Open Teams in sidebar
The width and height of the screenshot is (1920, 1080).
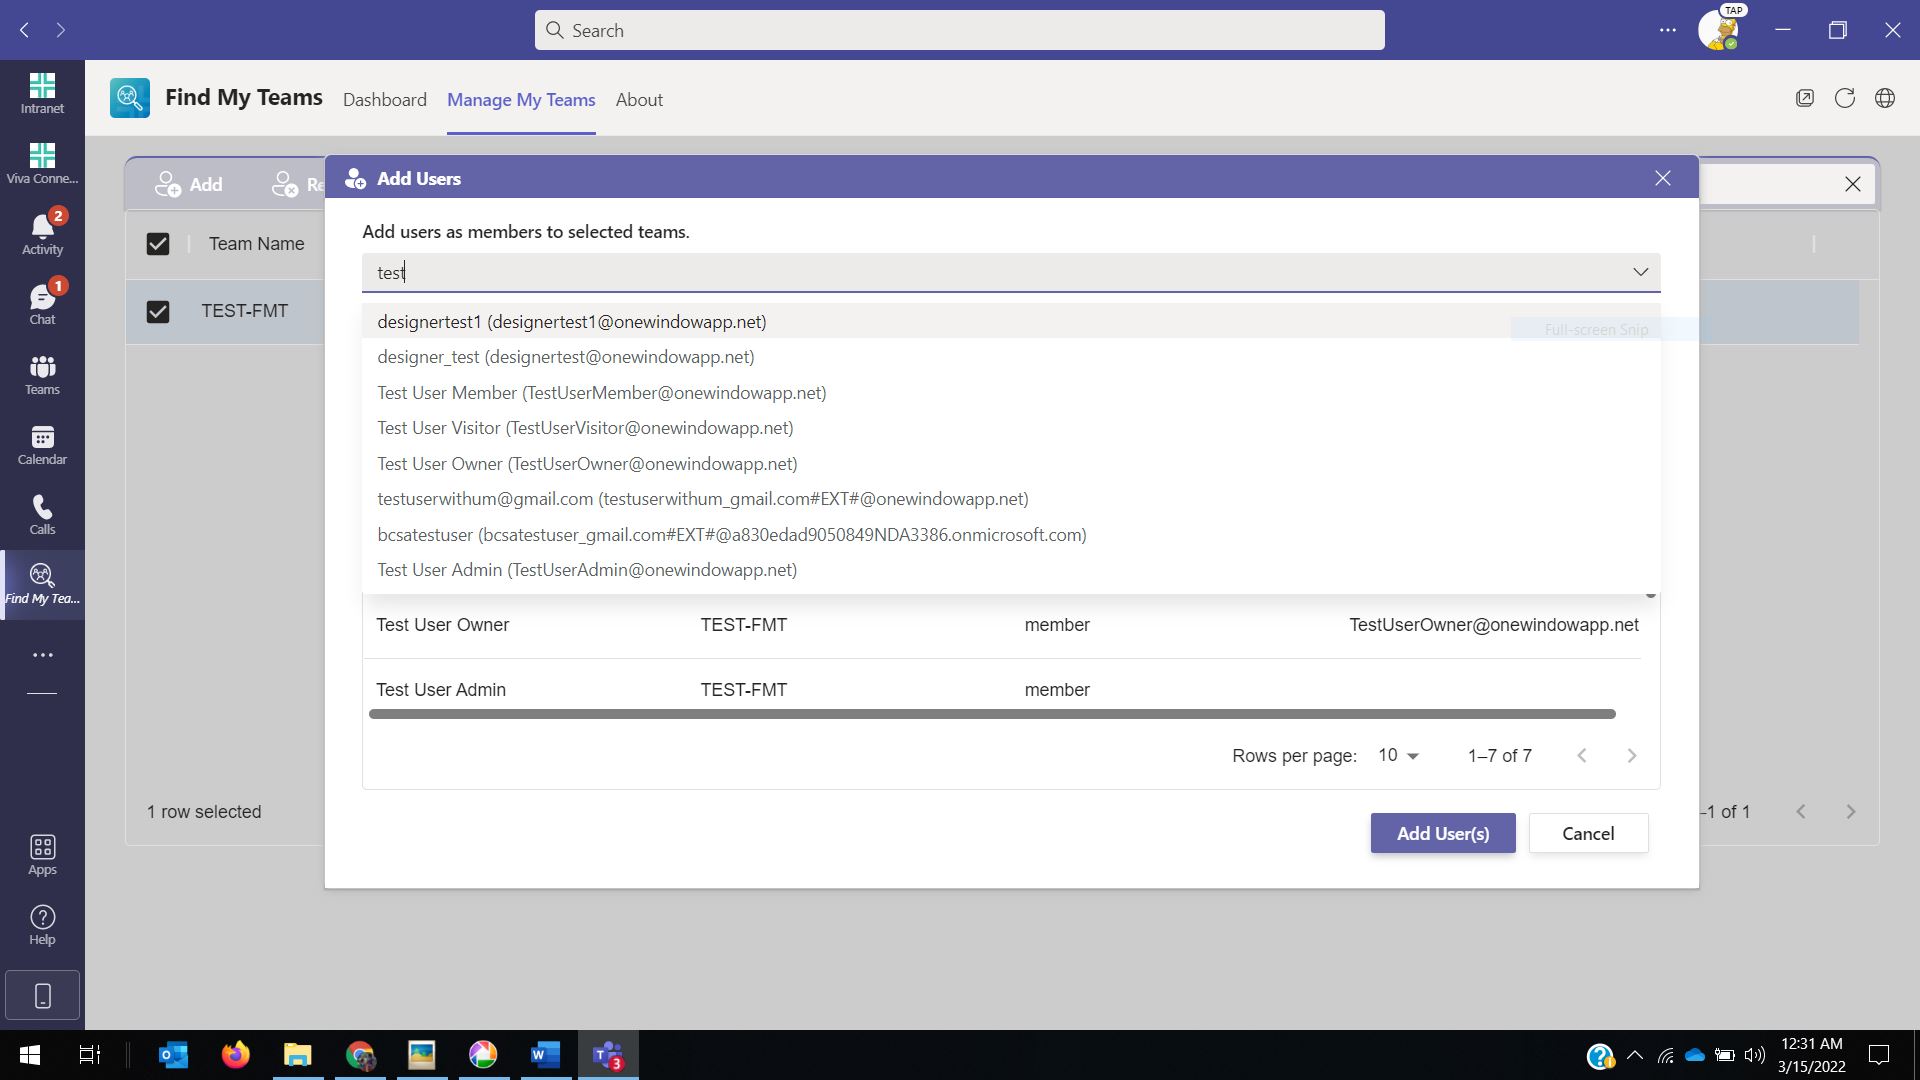42,374
